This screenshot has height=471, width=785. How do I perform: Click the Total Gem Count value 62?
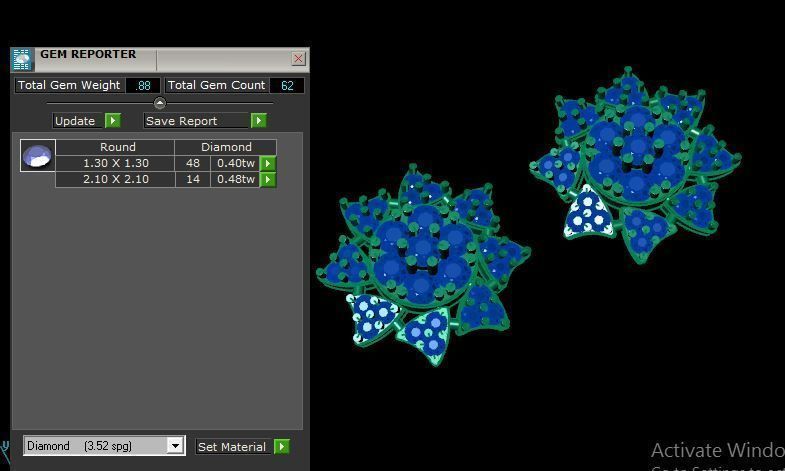(287, 86)
